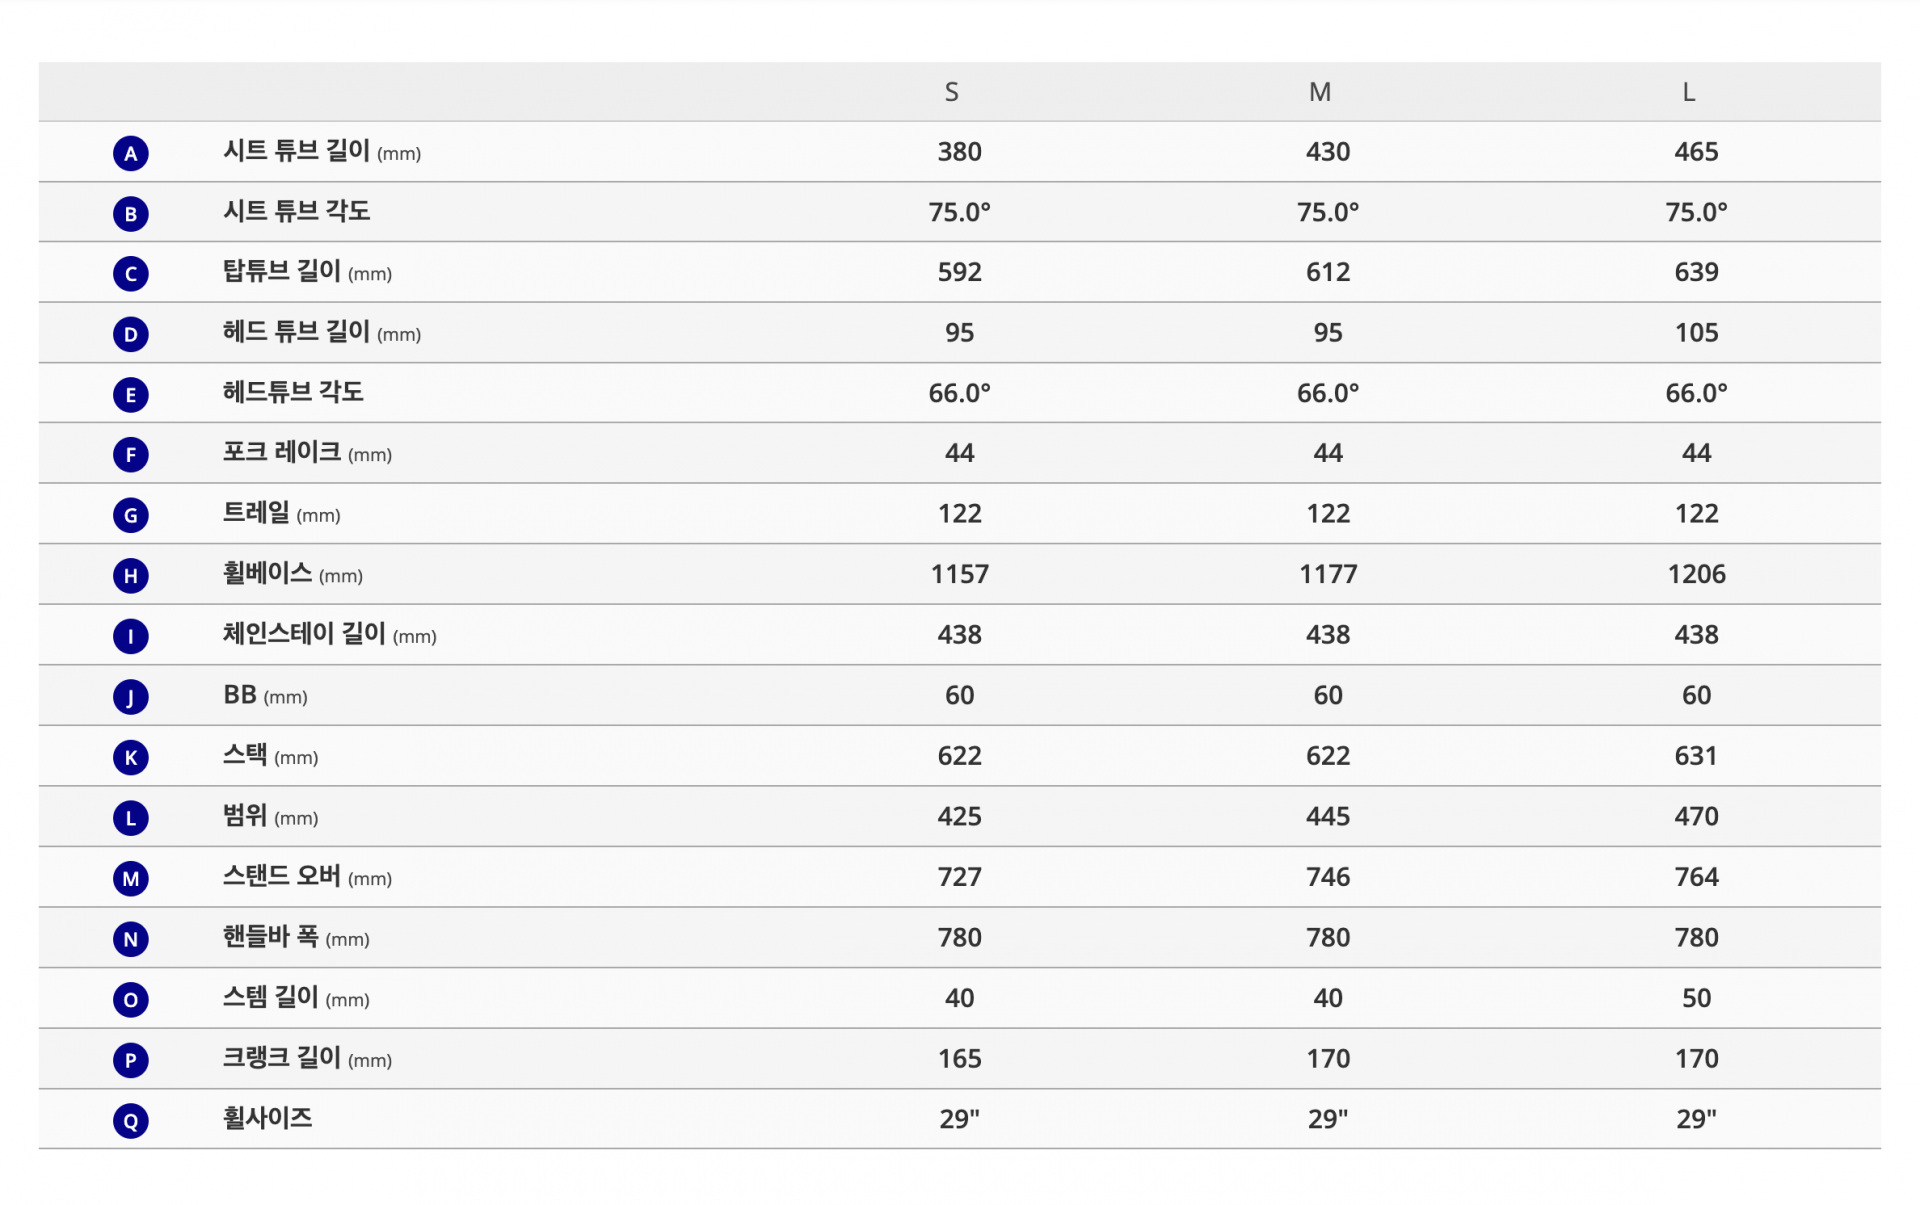Click the 1177 wheelbase value for size M
1920x1205 pixels.
click(1328, 574)
